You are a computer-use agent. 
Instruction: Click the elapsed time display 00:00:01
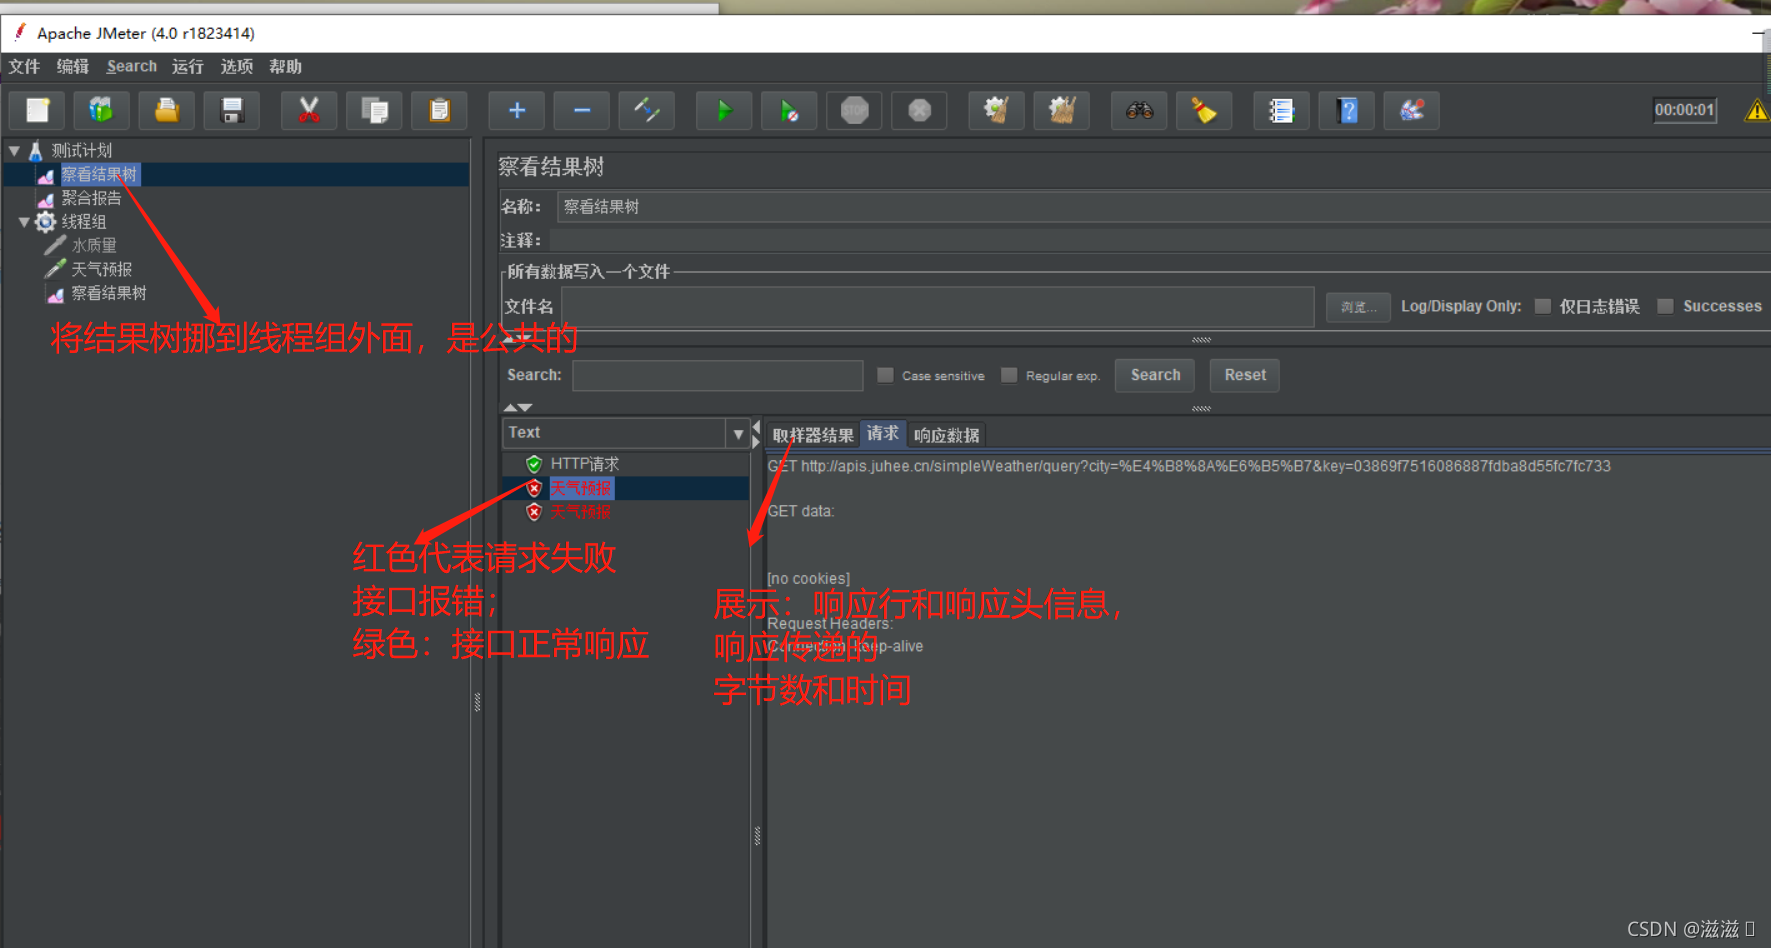(1685, 110)
